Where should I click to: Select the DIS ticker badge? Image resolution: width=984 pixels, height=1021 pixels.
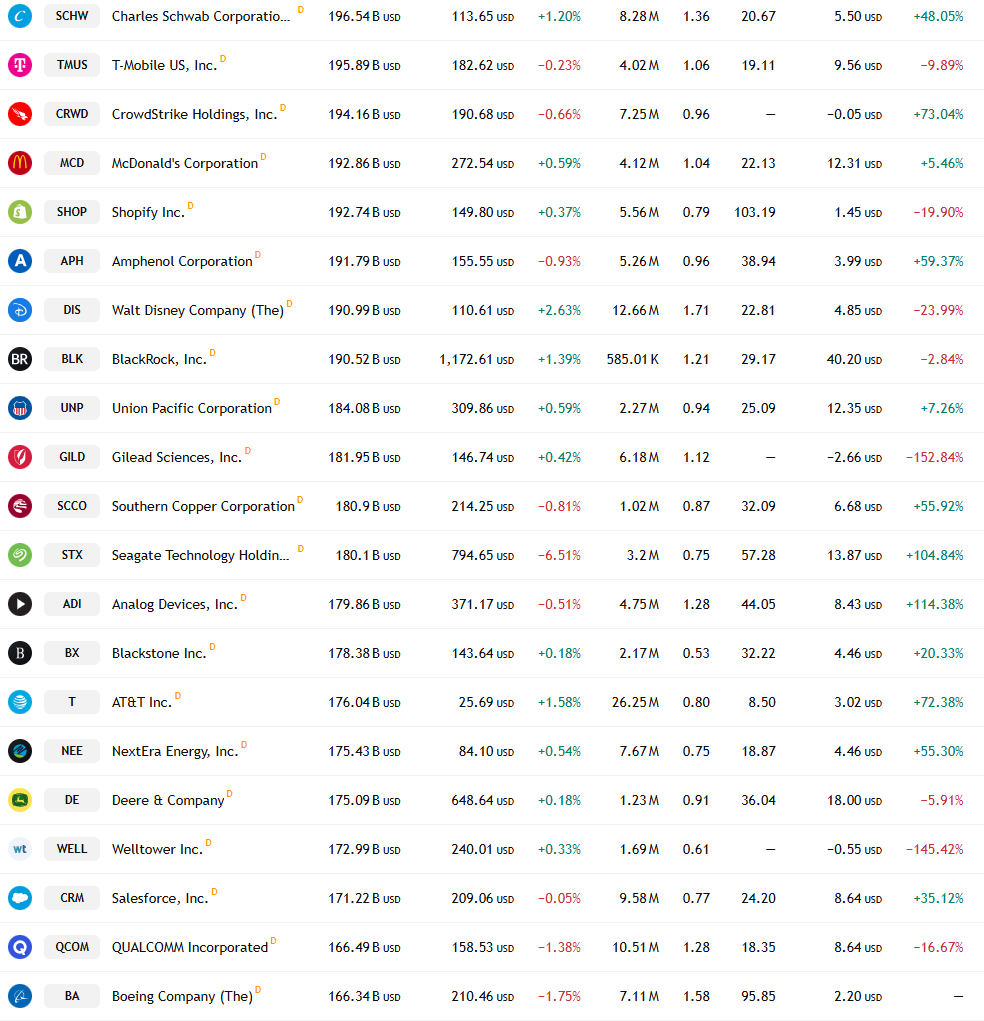72,310
